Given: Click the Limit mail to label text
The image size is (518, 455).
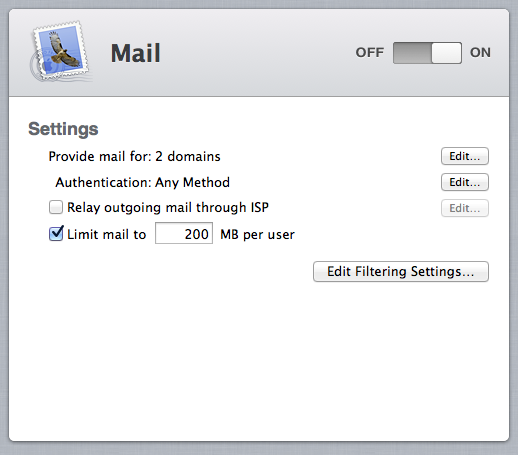Looking at the screenshot, I should tap(107, 234).
